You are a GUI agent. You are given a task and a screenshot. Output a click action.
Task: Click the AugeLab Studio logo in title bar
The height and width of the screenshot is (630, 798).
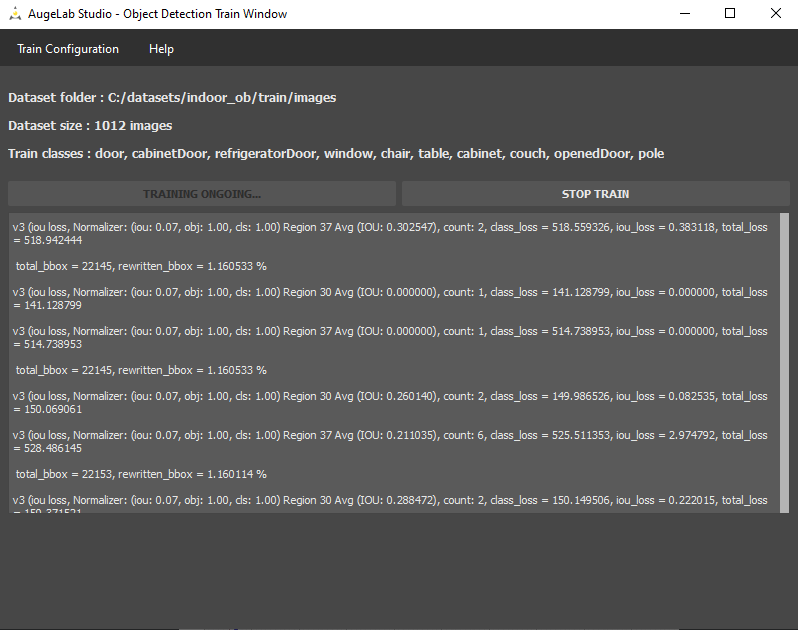[x=15, y=14]
